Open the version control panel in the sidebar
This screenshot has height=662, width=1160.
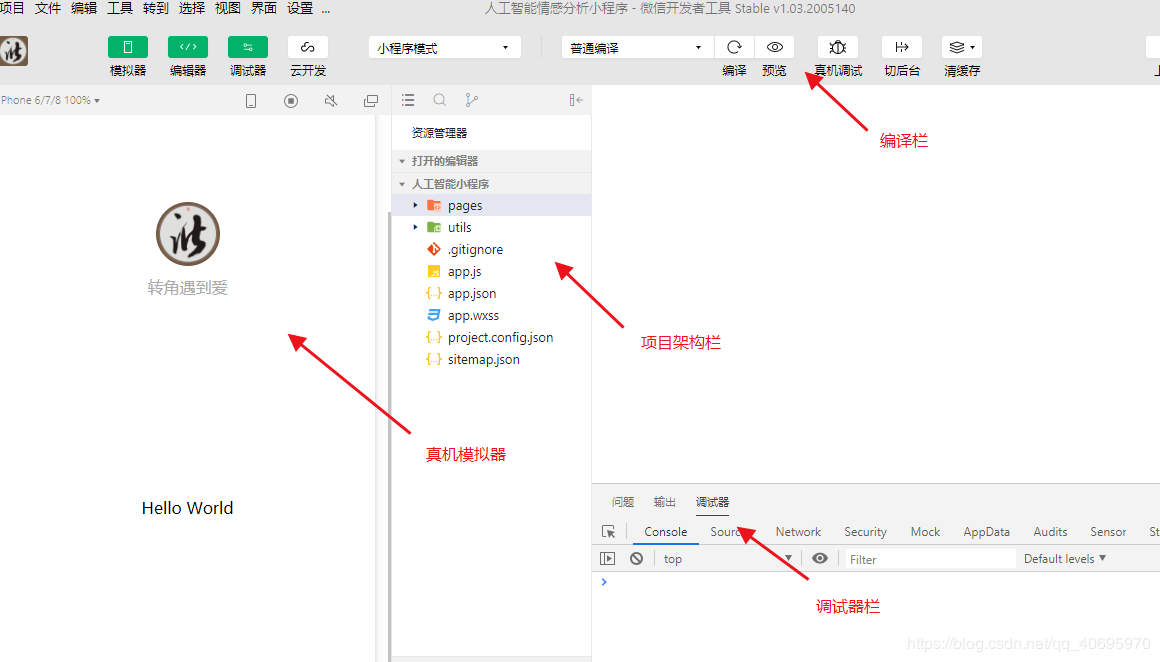pos(471,100)
